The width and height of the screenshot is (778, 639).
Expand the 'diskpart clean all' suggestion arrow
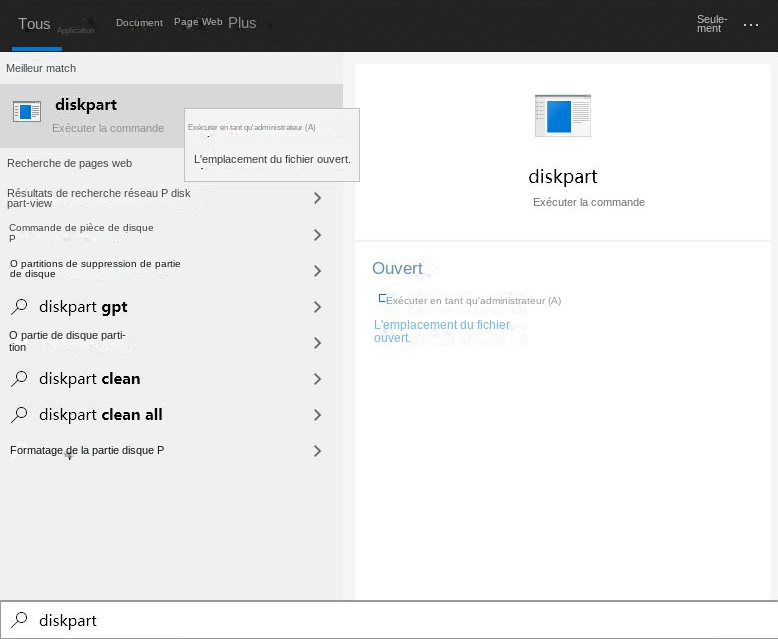(x=317, y=415)
